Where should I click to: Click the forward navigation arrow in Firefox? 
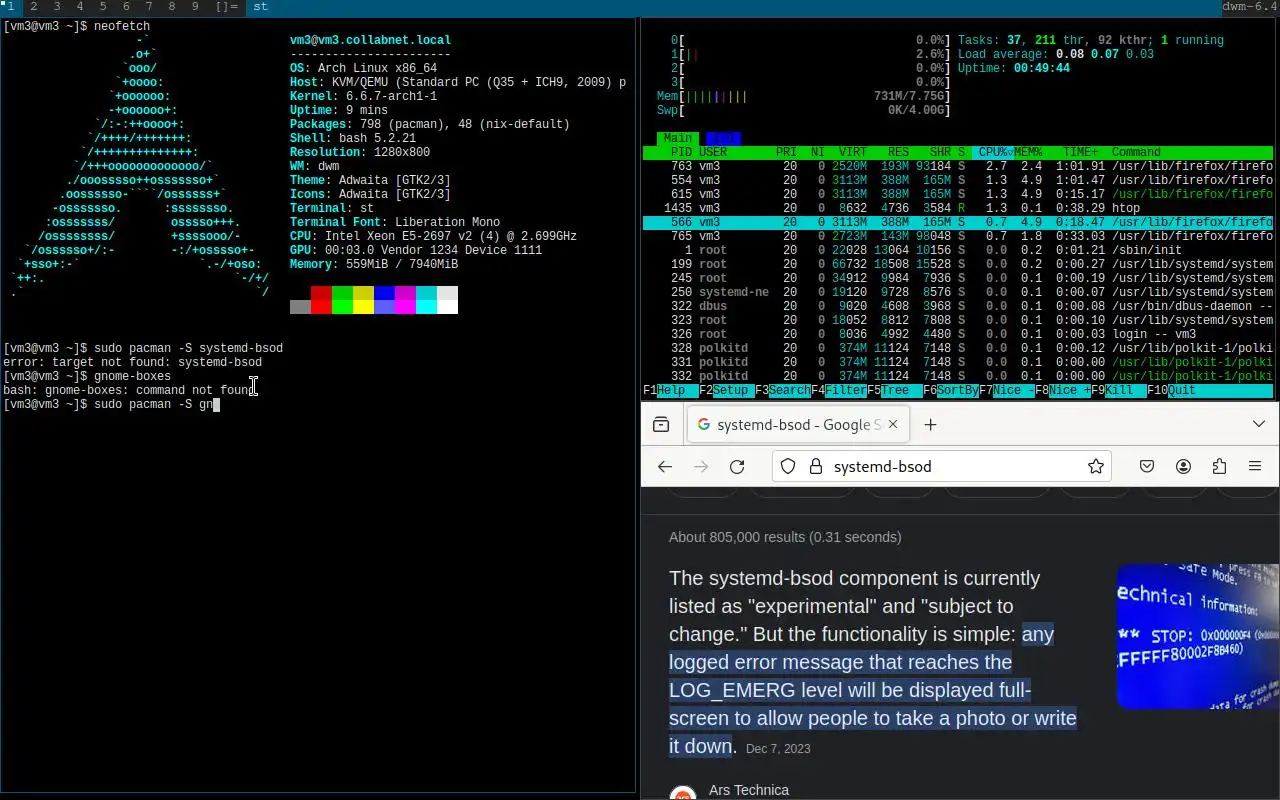pos(701,466)
